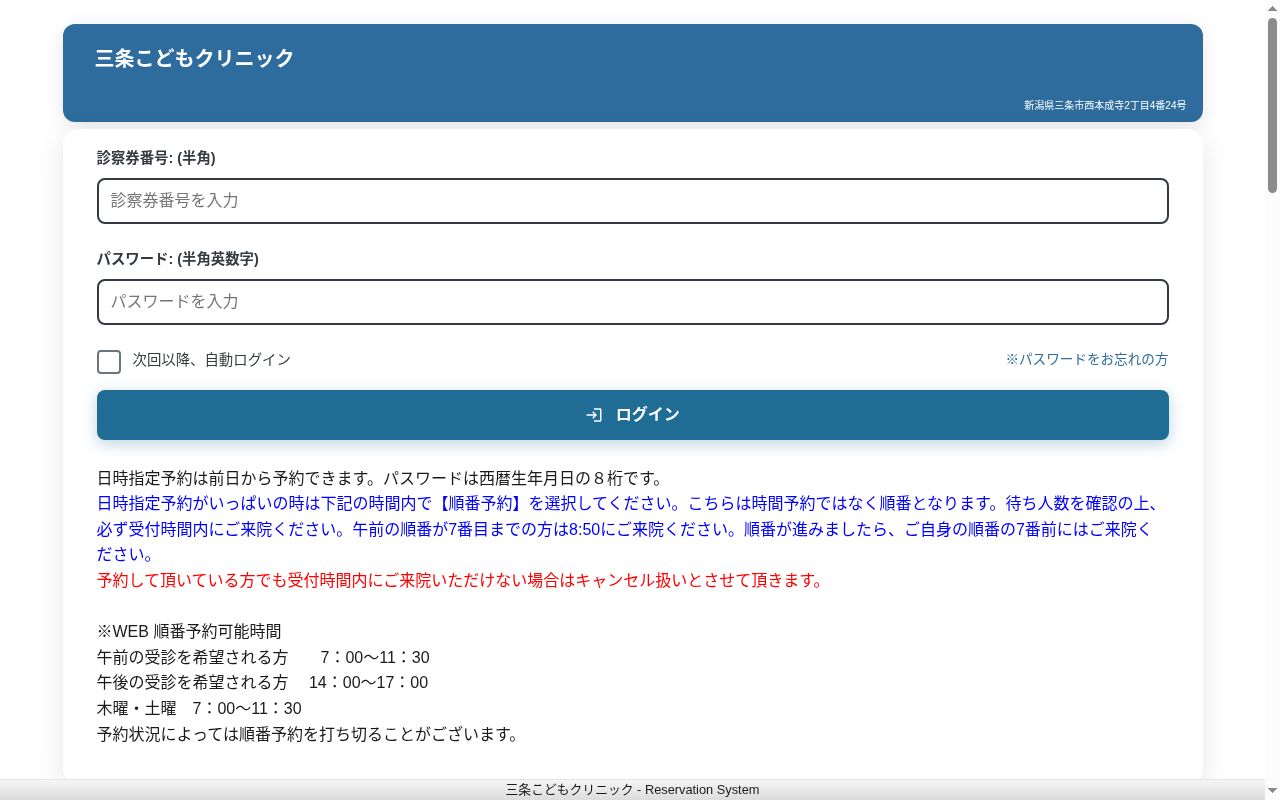Viewport: 1280px width, 800px height.
Task: Enable the 次回以降、自動ログイン checkbox
Action: (x=109, y=361)
